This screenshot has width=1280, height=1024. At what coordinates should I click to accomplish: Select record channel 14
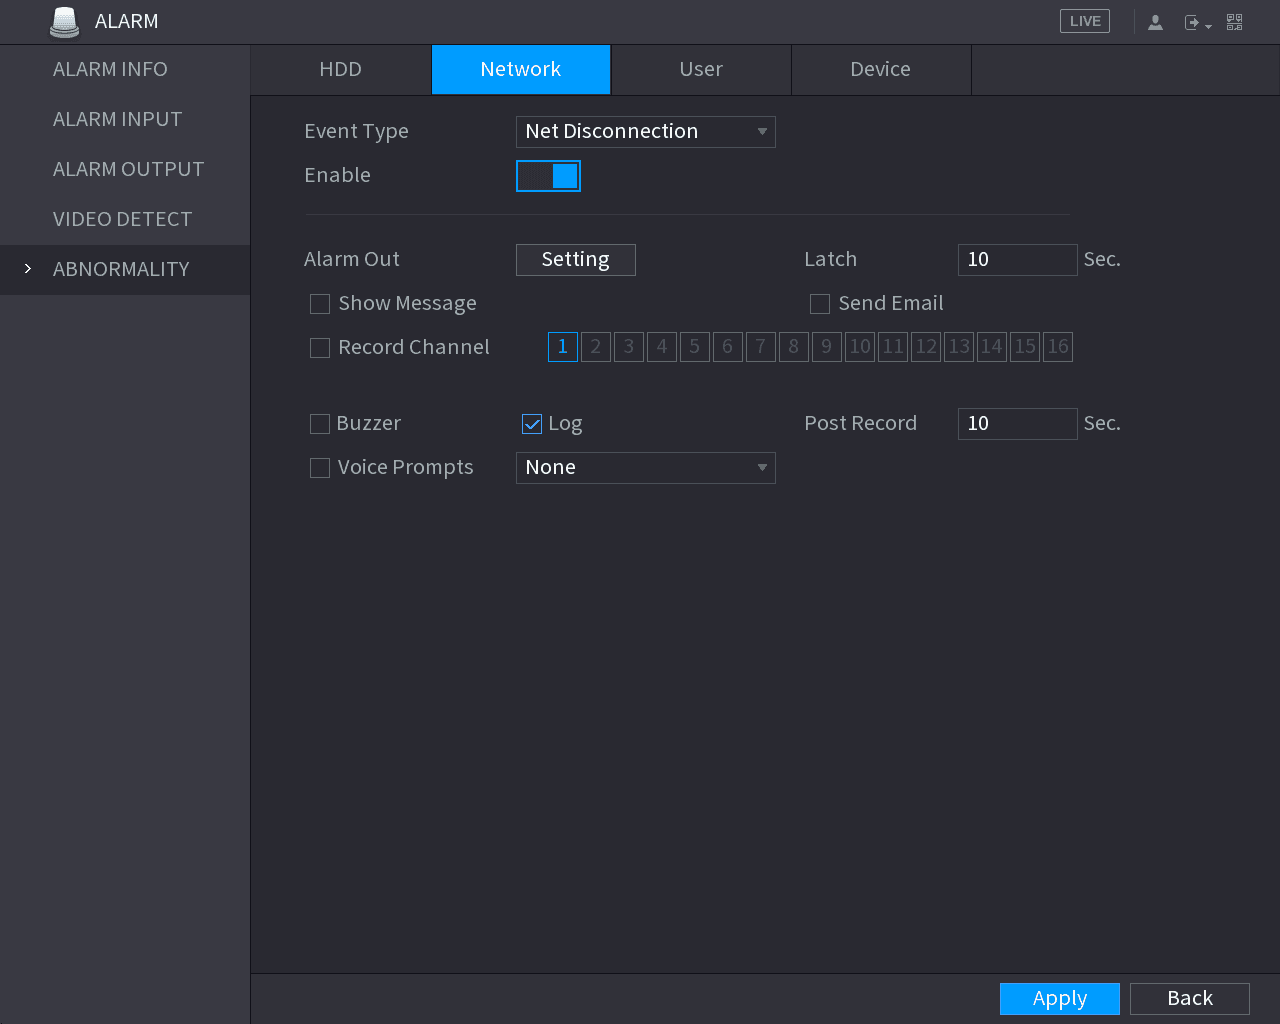point(992,347)
